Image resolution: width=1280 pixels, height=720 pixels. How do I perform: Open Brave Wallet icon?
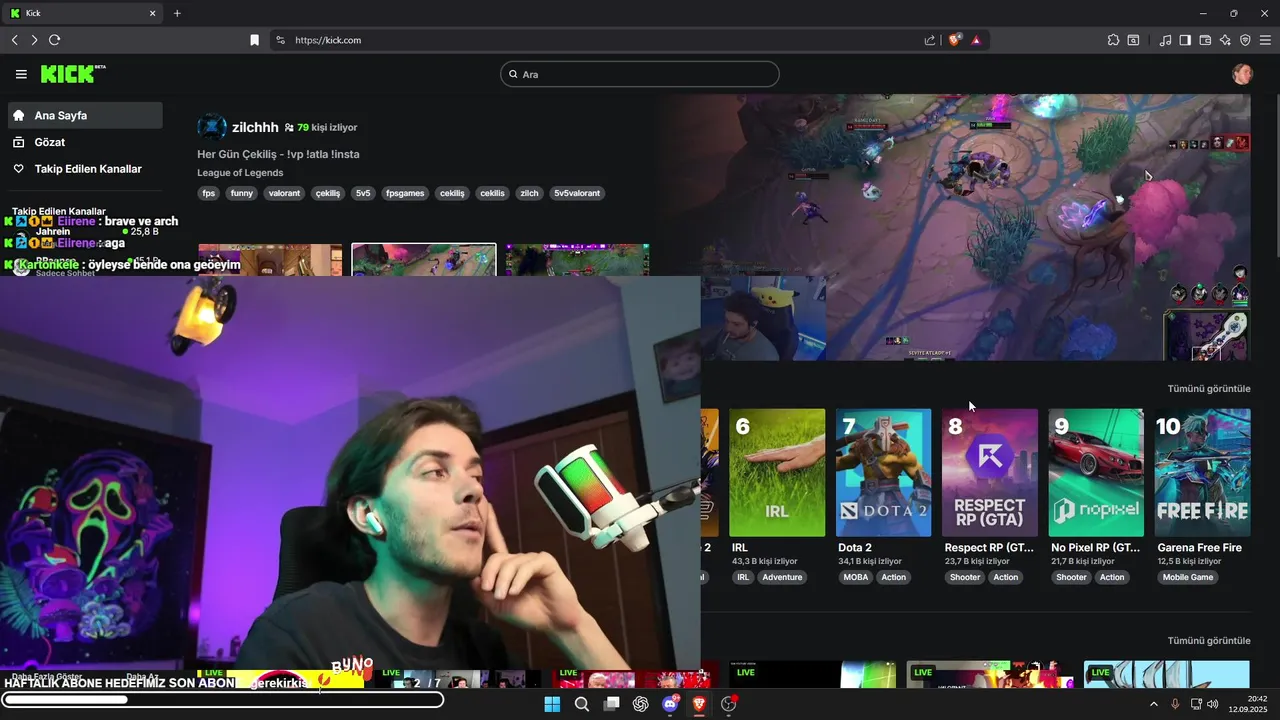pos(1205,40)
